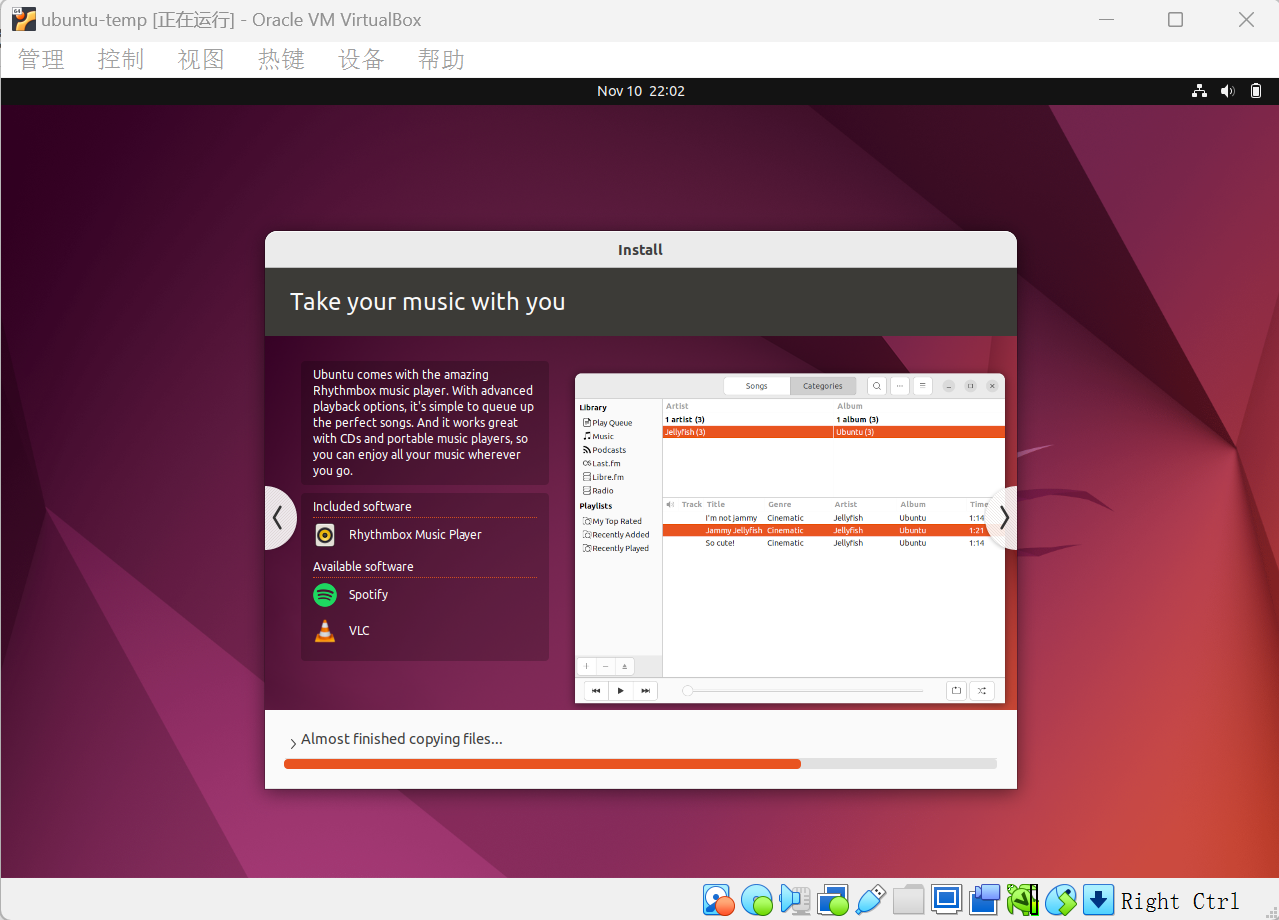Click 'Almost finished copying files...' status text
Screen dimensions: 1279x920
click(402, 740)
